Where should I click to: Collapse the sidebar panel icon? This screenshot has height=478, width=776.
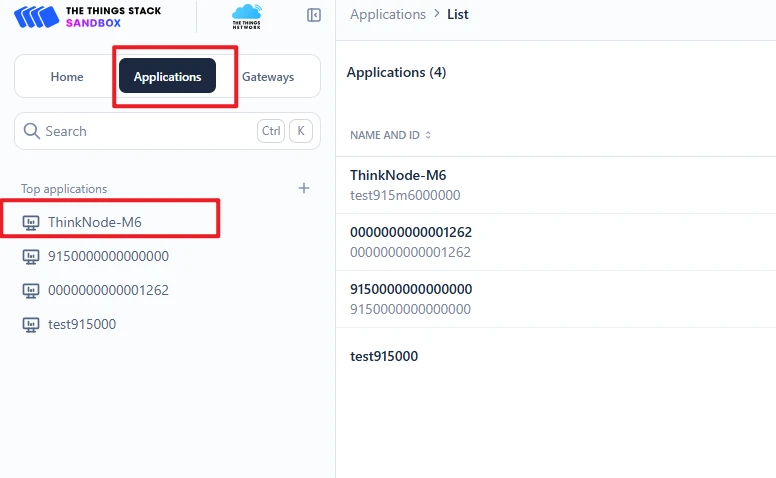(x=314, y=15)
